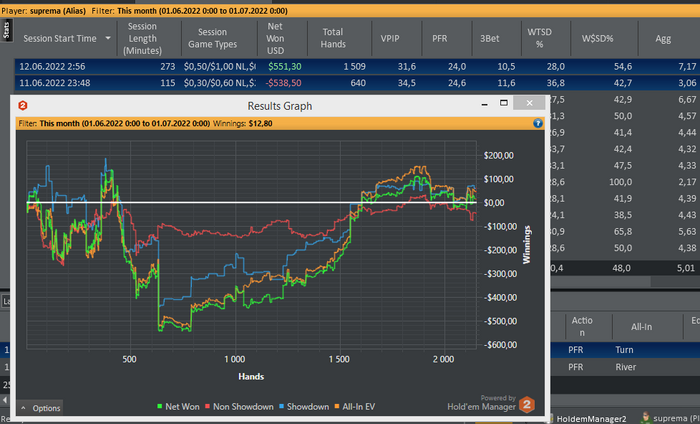
Task: Click the $0,50/$1,00 NL game type cell
Action: [x=219, y=67]
